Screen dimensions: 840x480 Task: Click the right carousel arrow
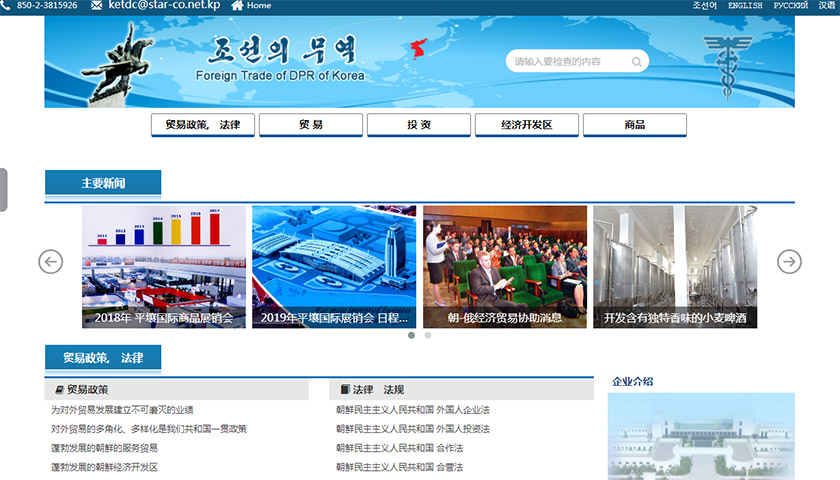tap(789, 262)
